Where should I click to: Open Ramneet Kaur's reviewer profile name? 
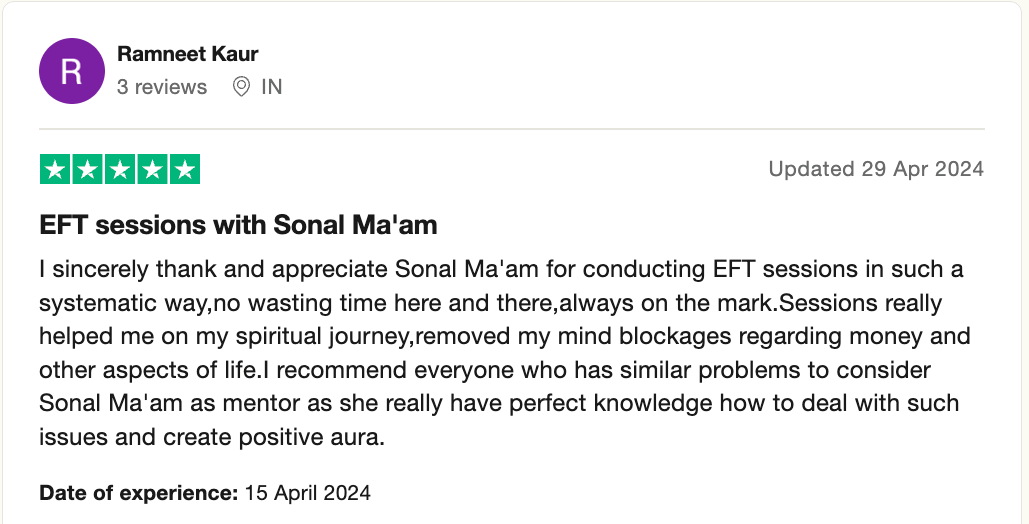pyautogui.click(x=188, y=54)
